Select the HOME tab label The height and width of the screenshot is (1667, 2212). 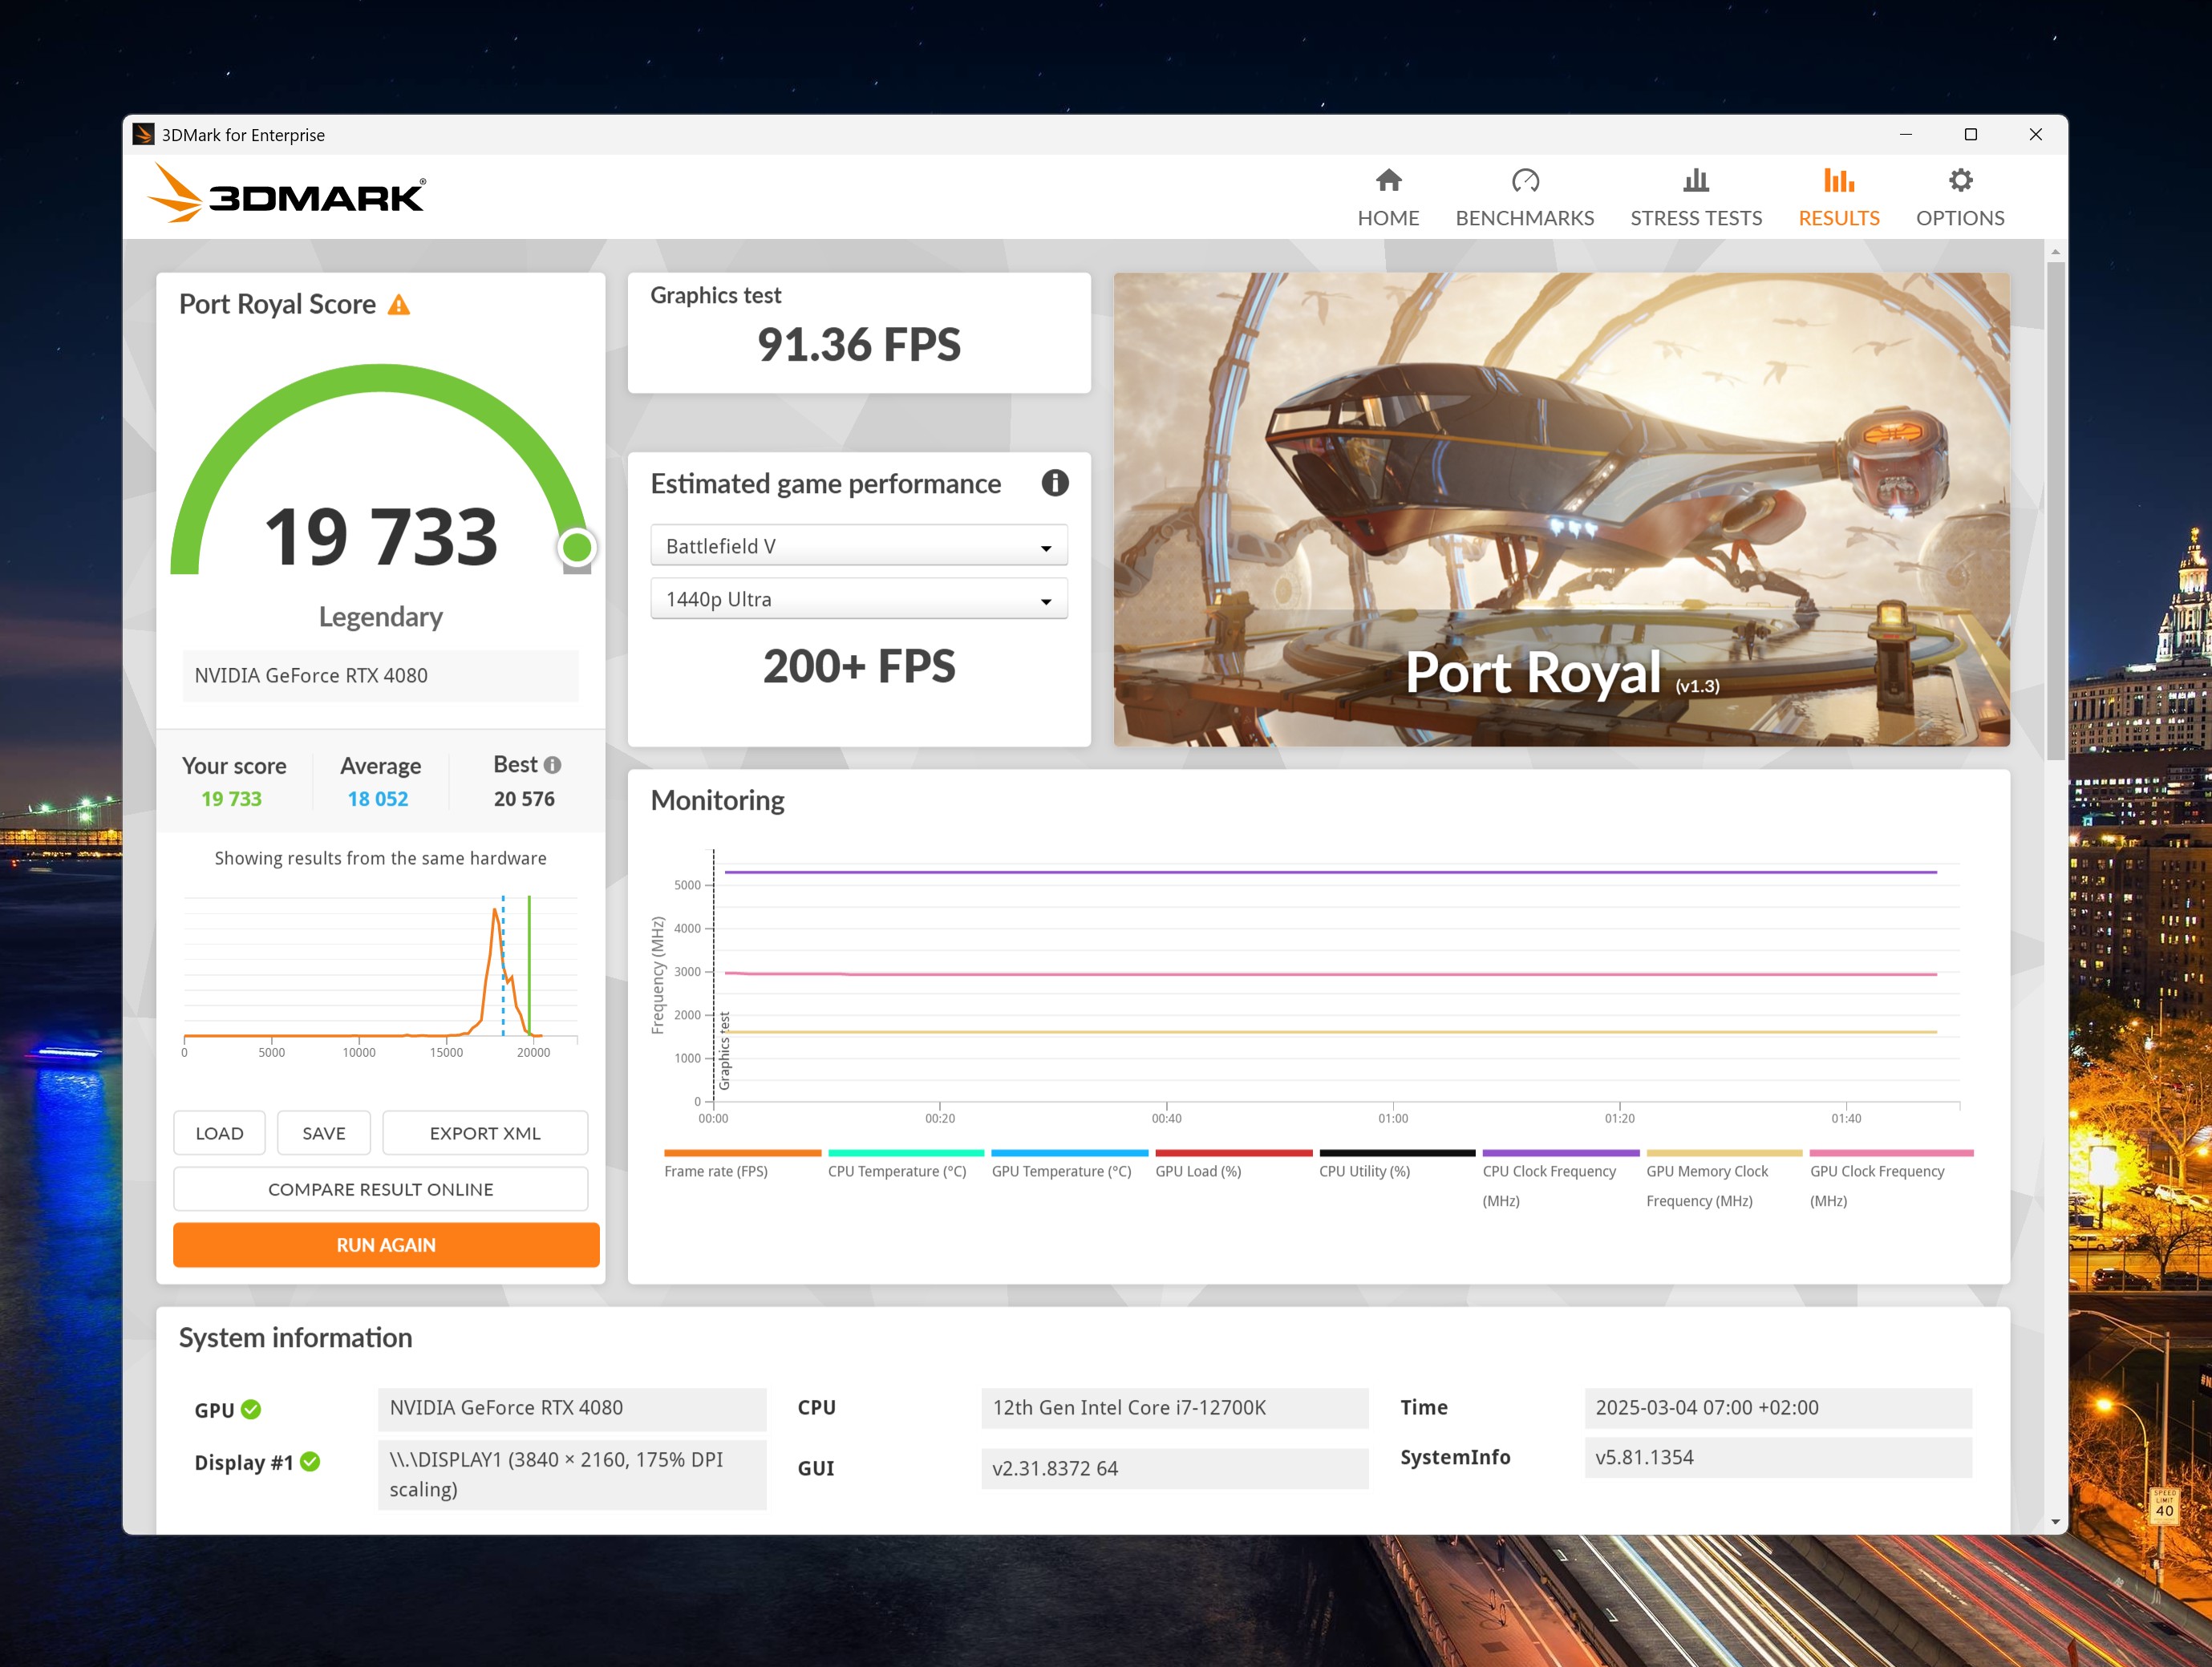pos(1388,218)
